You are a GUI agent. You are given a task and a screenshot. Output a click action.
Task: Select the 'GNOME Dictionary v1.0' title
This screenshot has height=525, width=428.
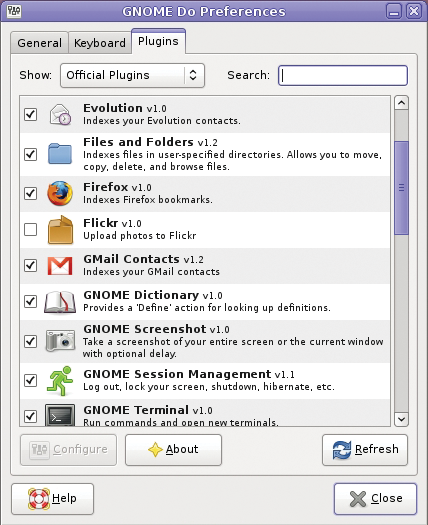153,295
